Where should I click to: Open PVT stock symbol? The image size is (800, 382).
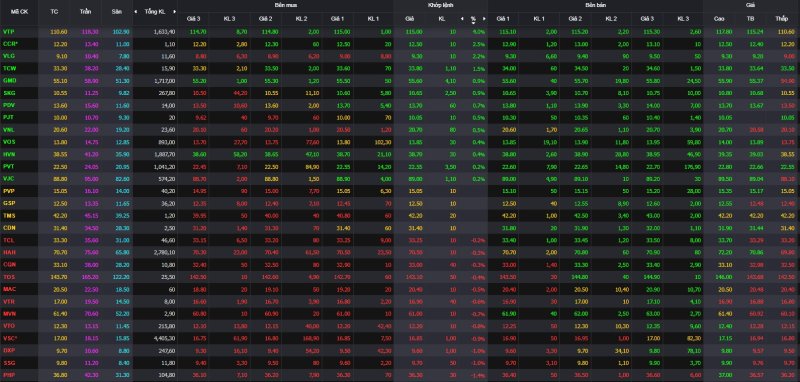point(8,166)
